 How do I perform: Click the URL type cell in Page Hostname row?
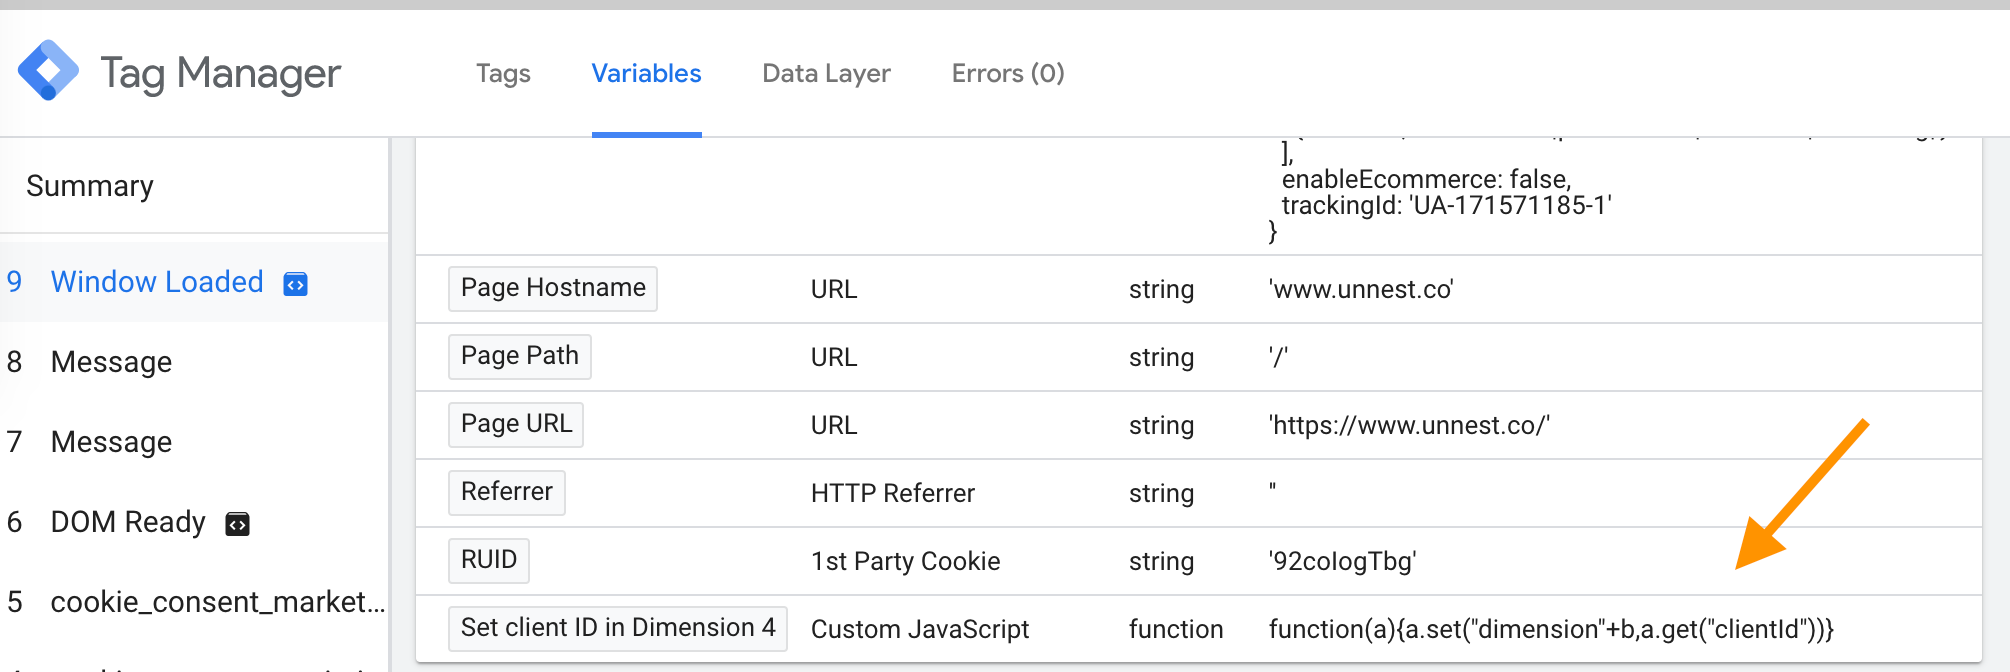pyautogui.click(x=834, y=289)
